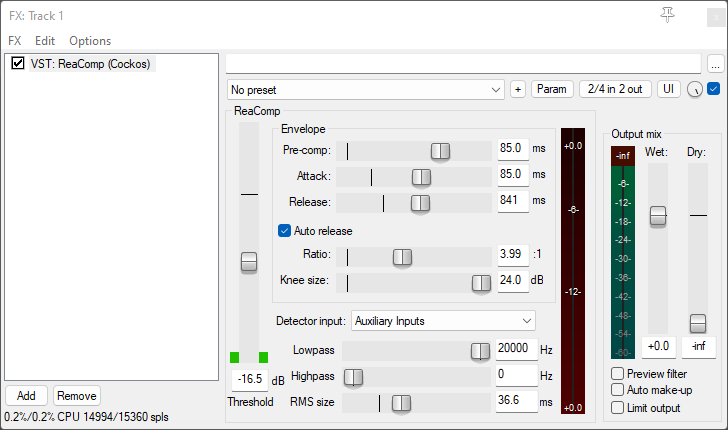Click the CPU usage status text
The height and width of the screenshot is (430, 728).
(86, 417)
